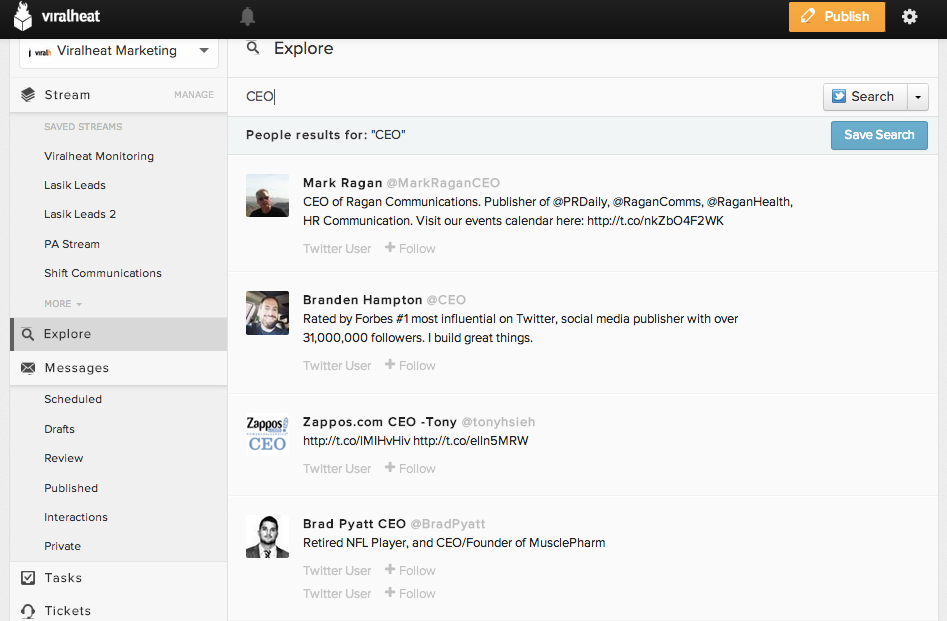Open the notifications bell icon
Viewport: 947px width, 621px height.
(x=248, y=16)
